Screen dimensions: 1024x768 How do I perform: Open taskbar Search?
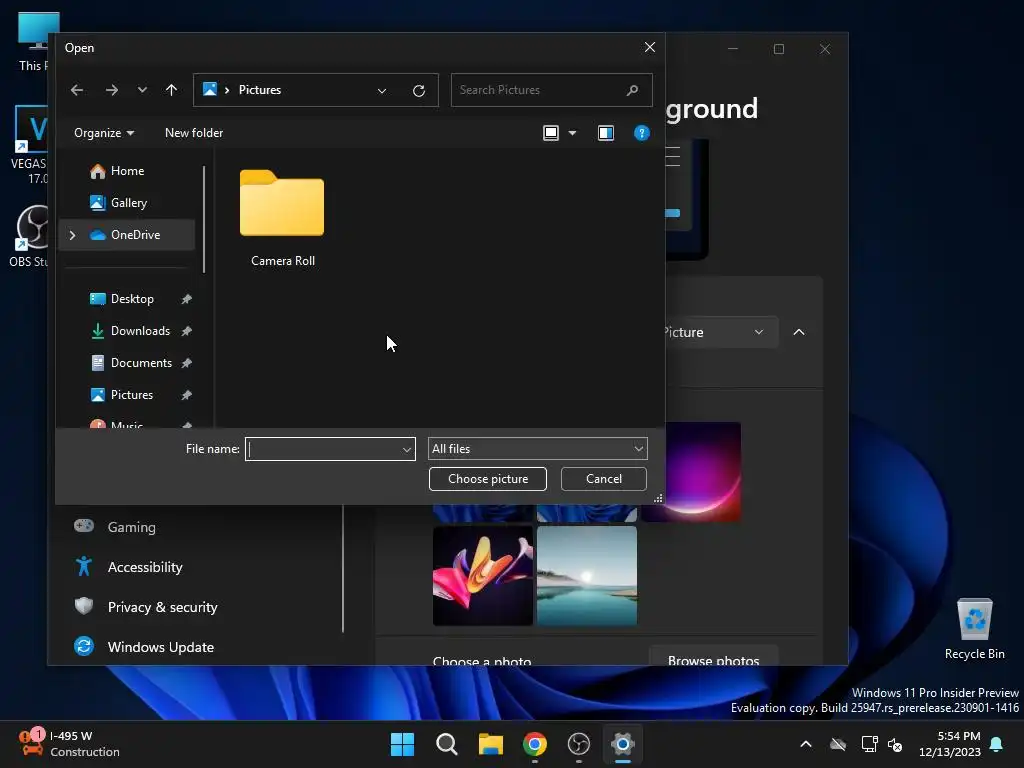[447, 744]
